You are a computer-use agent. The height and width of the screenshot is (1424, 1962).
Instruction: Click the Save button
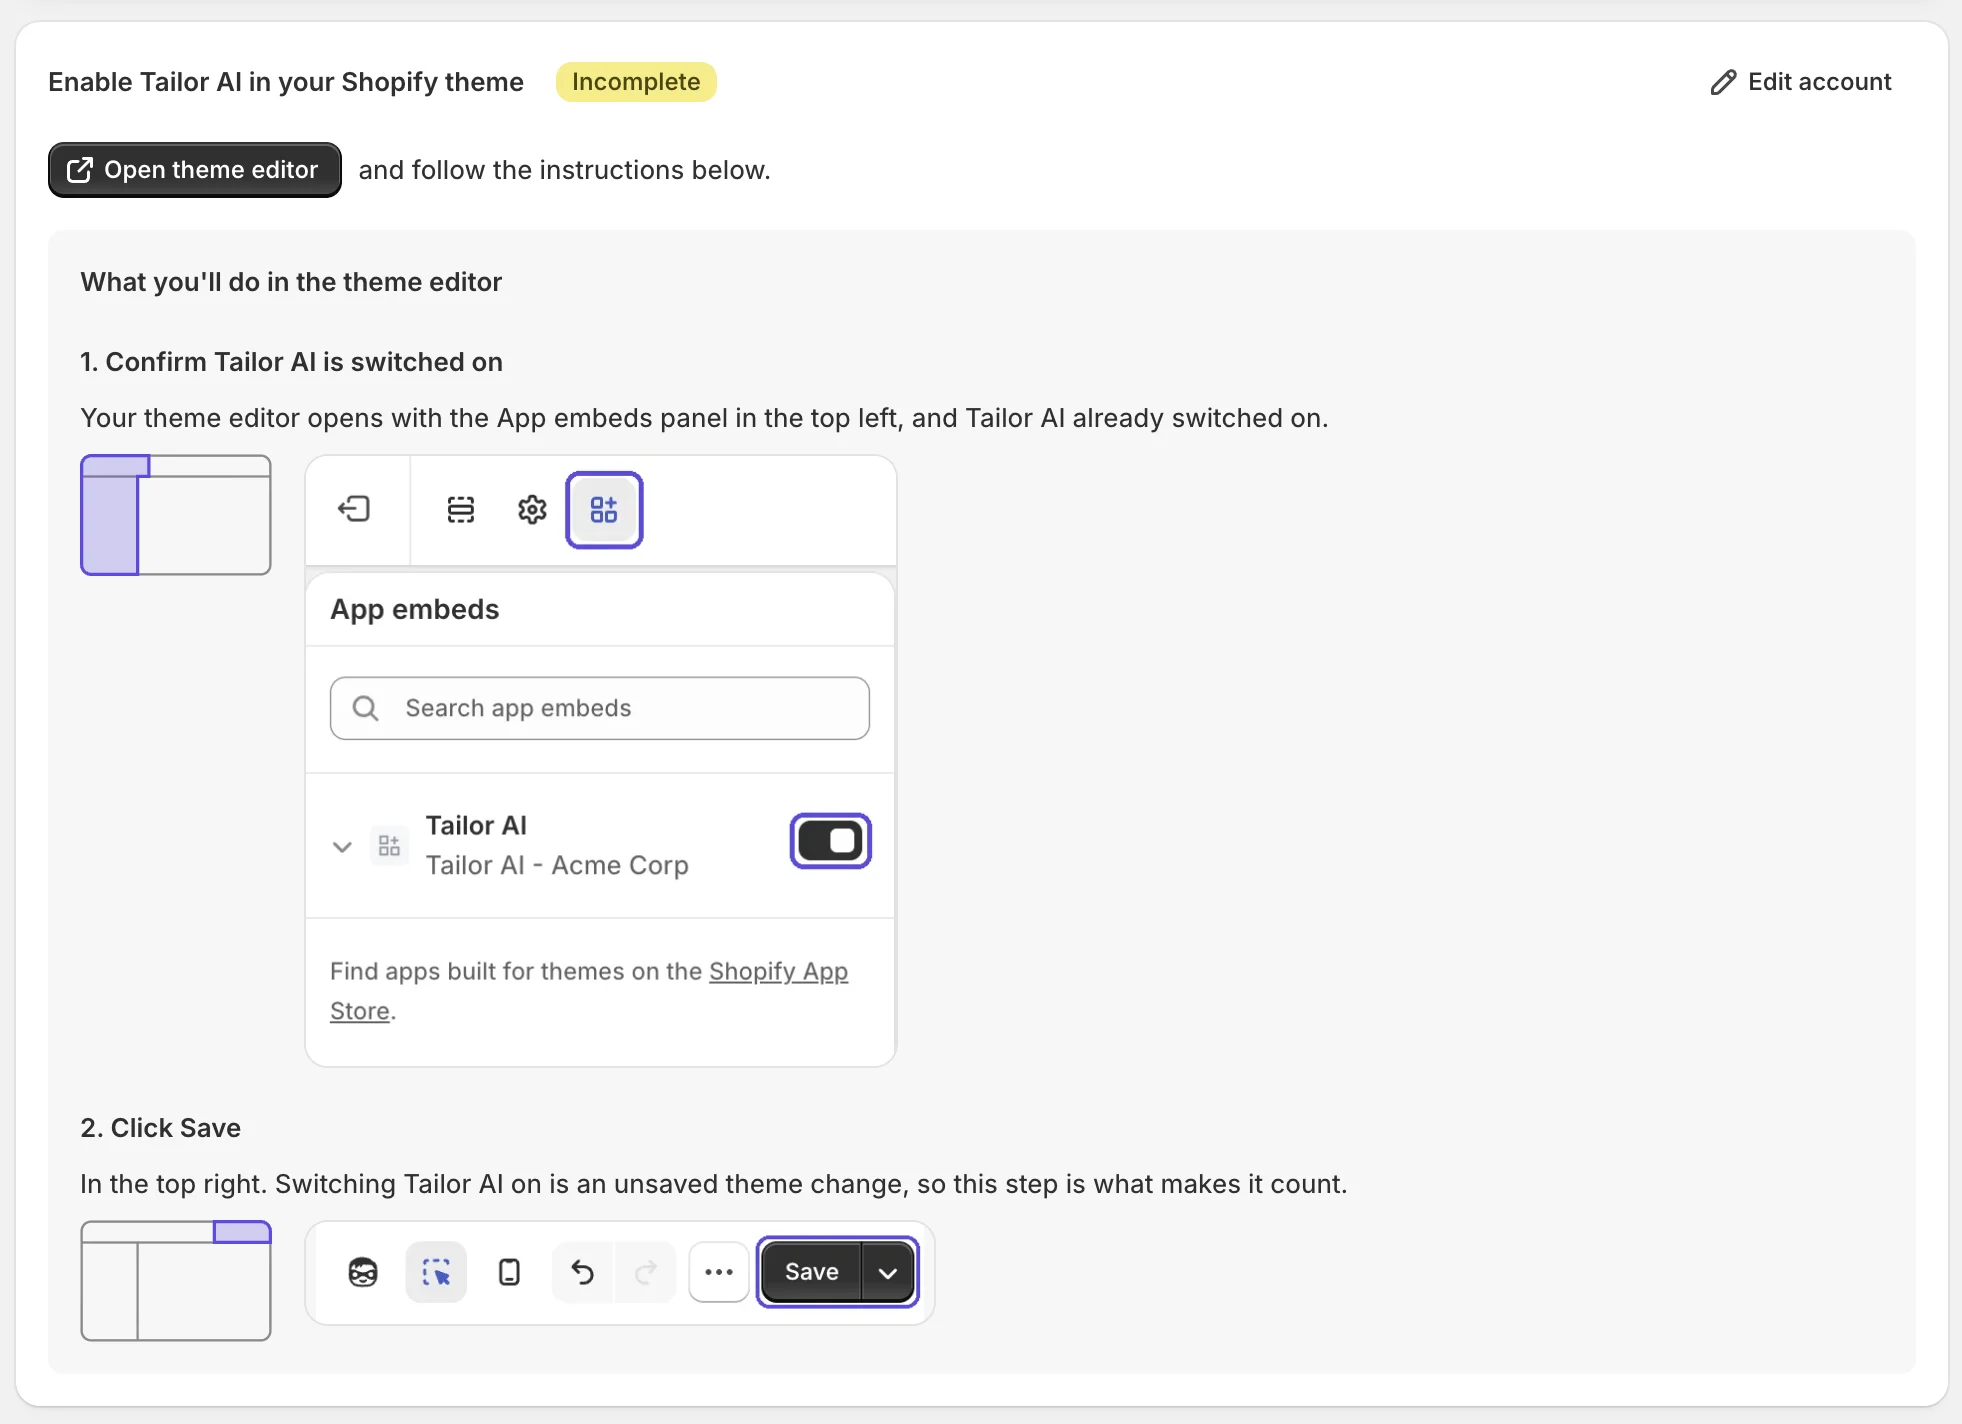click(x=811, y=1272)
